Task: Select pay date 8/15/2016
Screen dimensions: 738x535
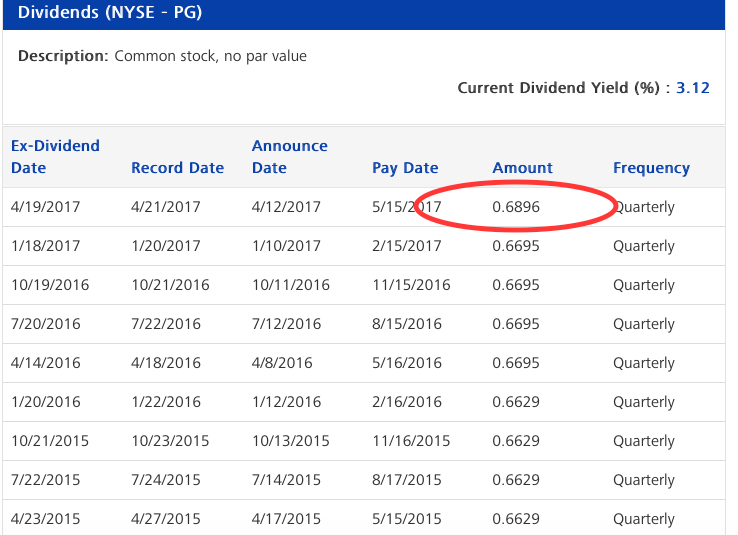Action: 407,324
